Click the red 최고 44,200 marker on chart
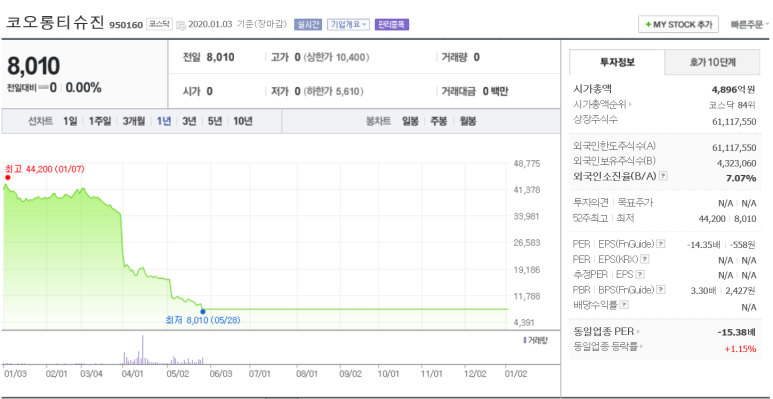Viewport: 773px width, 399px height. tap(7, 178)
